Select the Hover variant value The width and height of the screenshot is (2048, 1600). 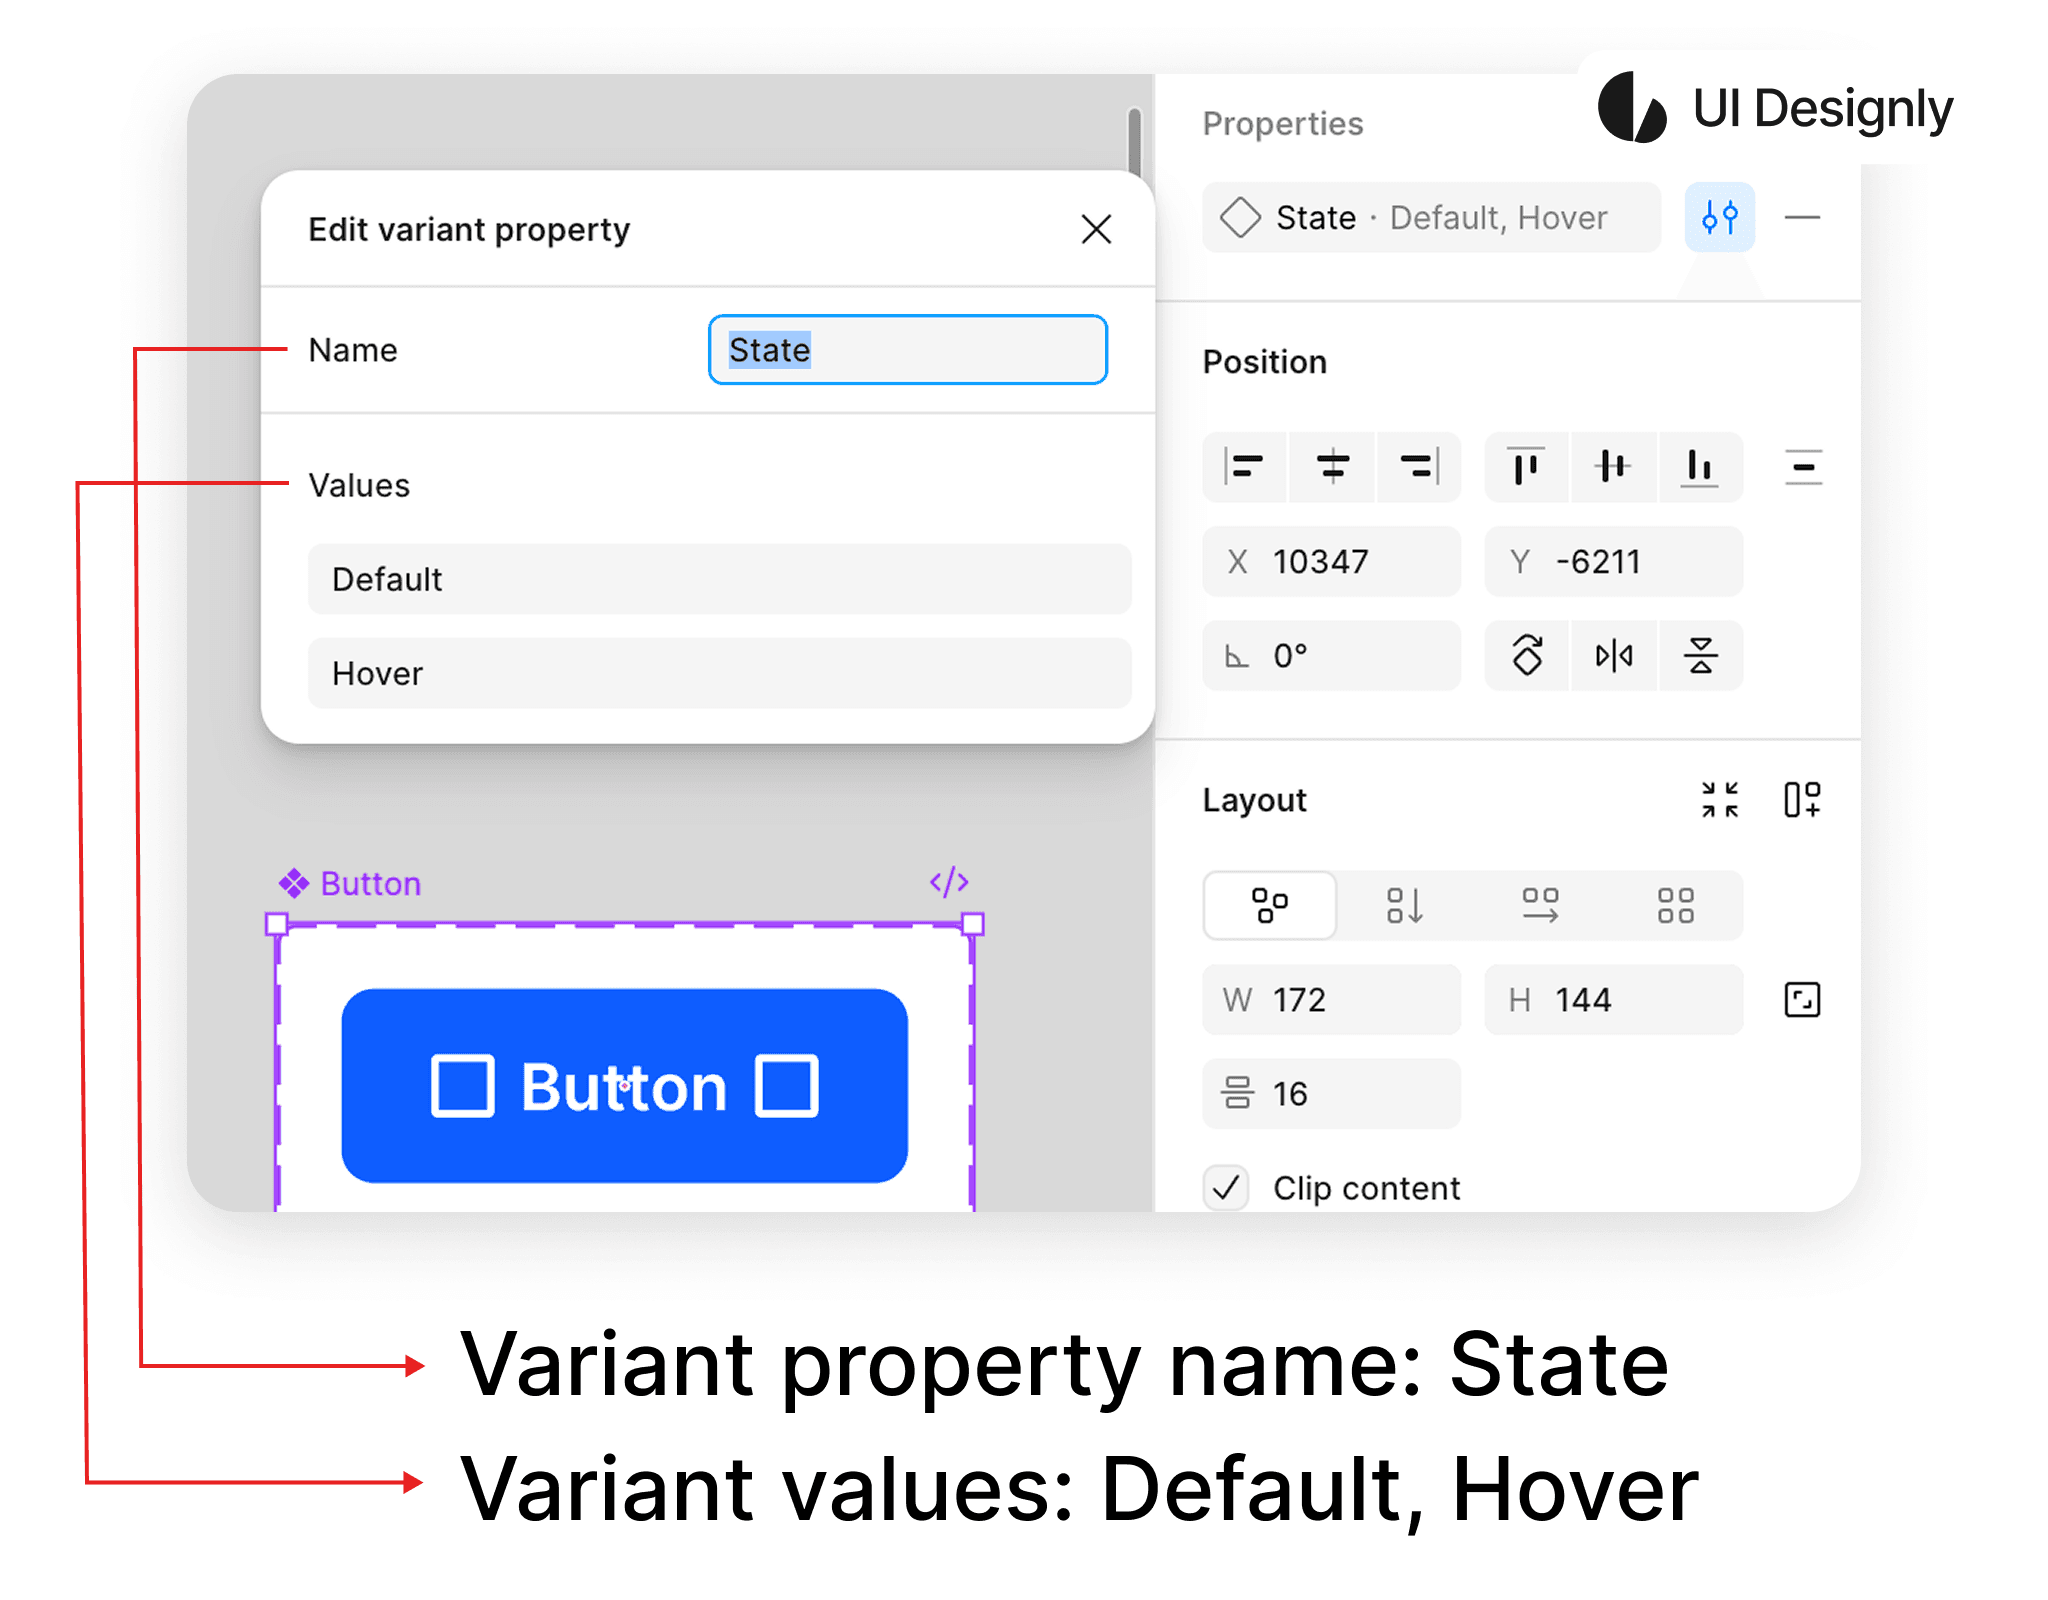719,673
